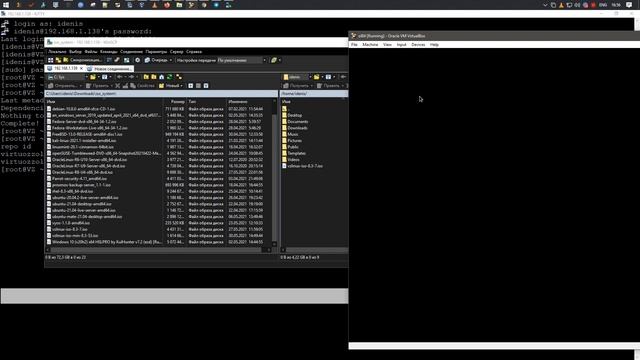Go to local home directory icon
This screenshot has height=360, width=640.
[x=162, y=77]
